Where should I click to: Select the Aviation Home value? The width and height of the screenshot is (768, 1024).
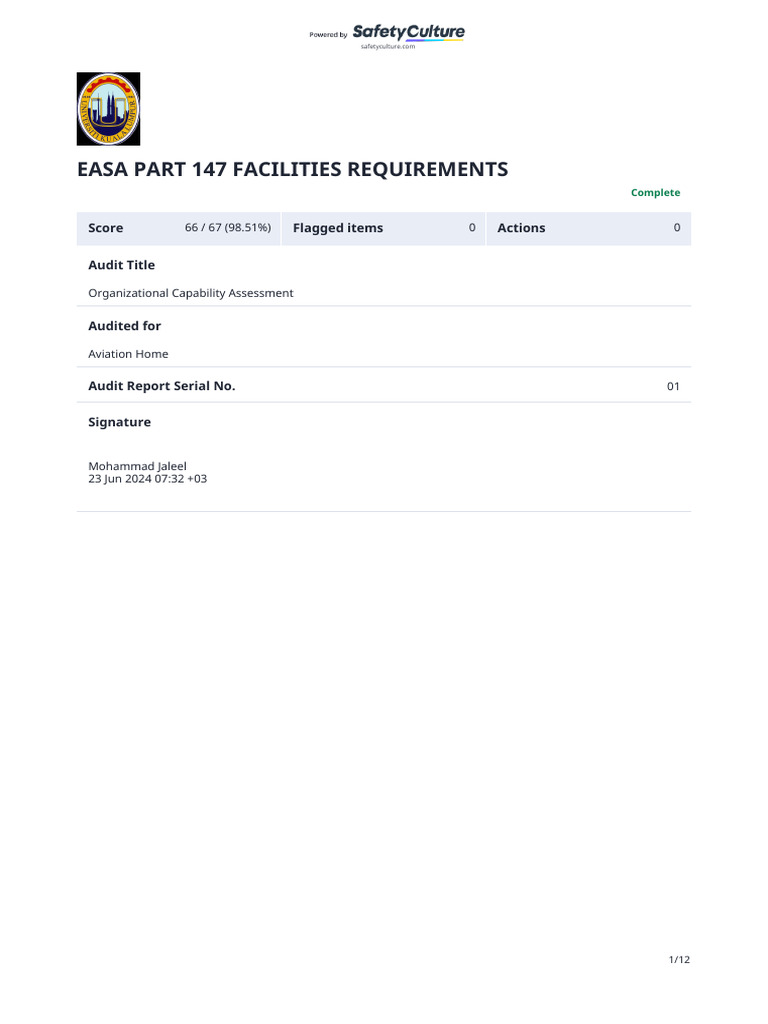click(x=128, y=354)
